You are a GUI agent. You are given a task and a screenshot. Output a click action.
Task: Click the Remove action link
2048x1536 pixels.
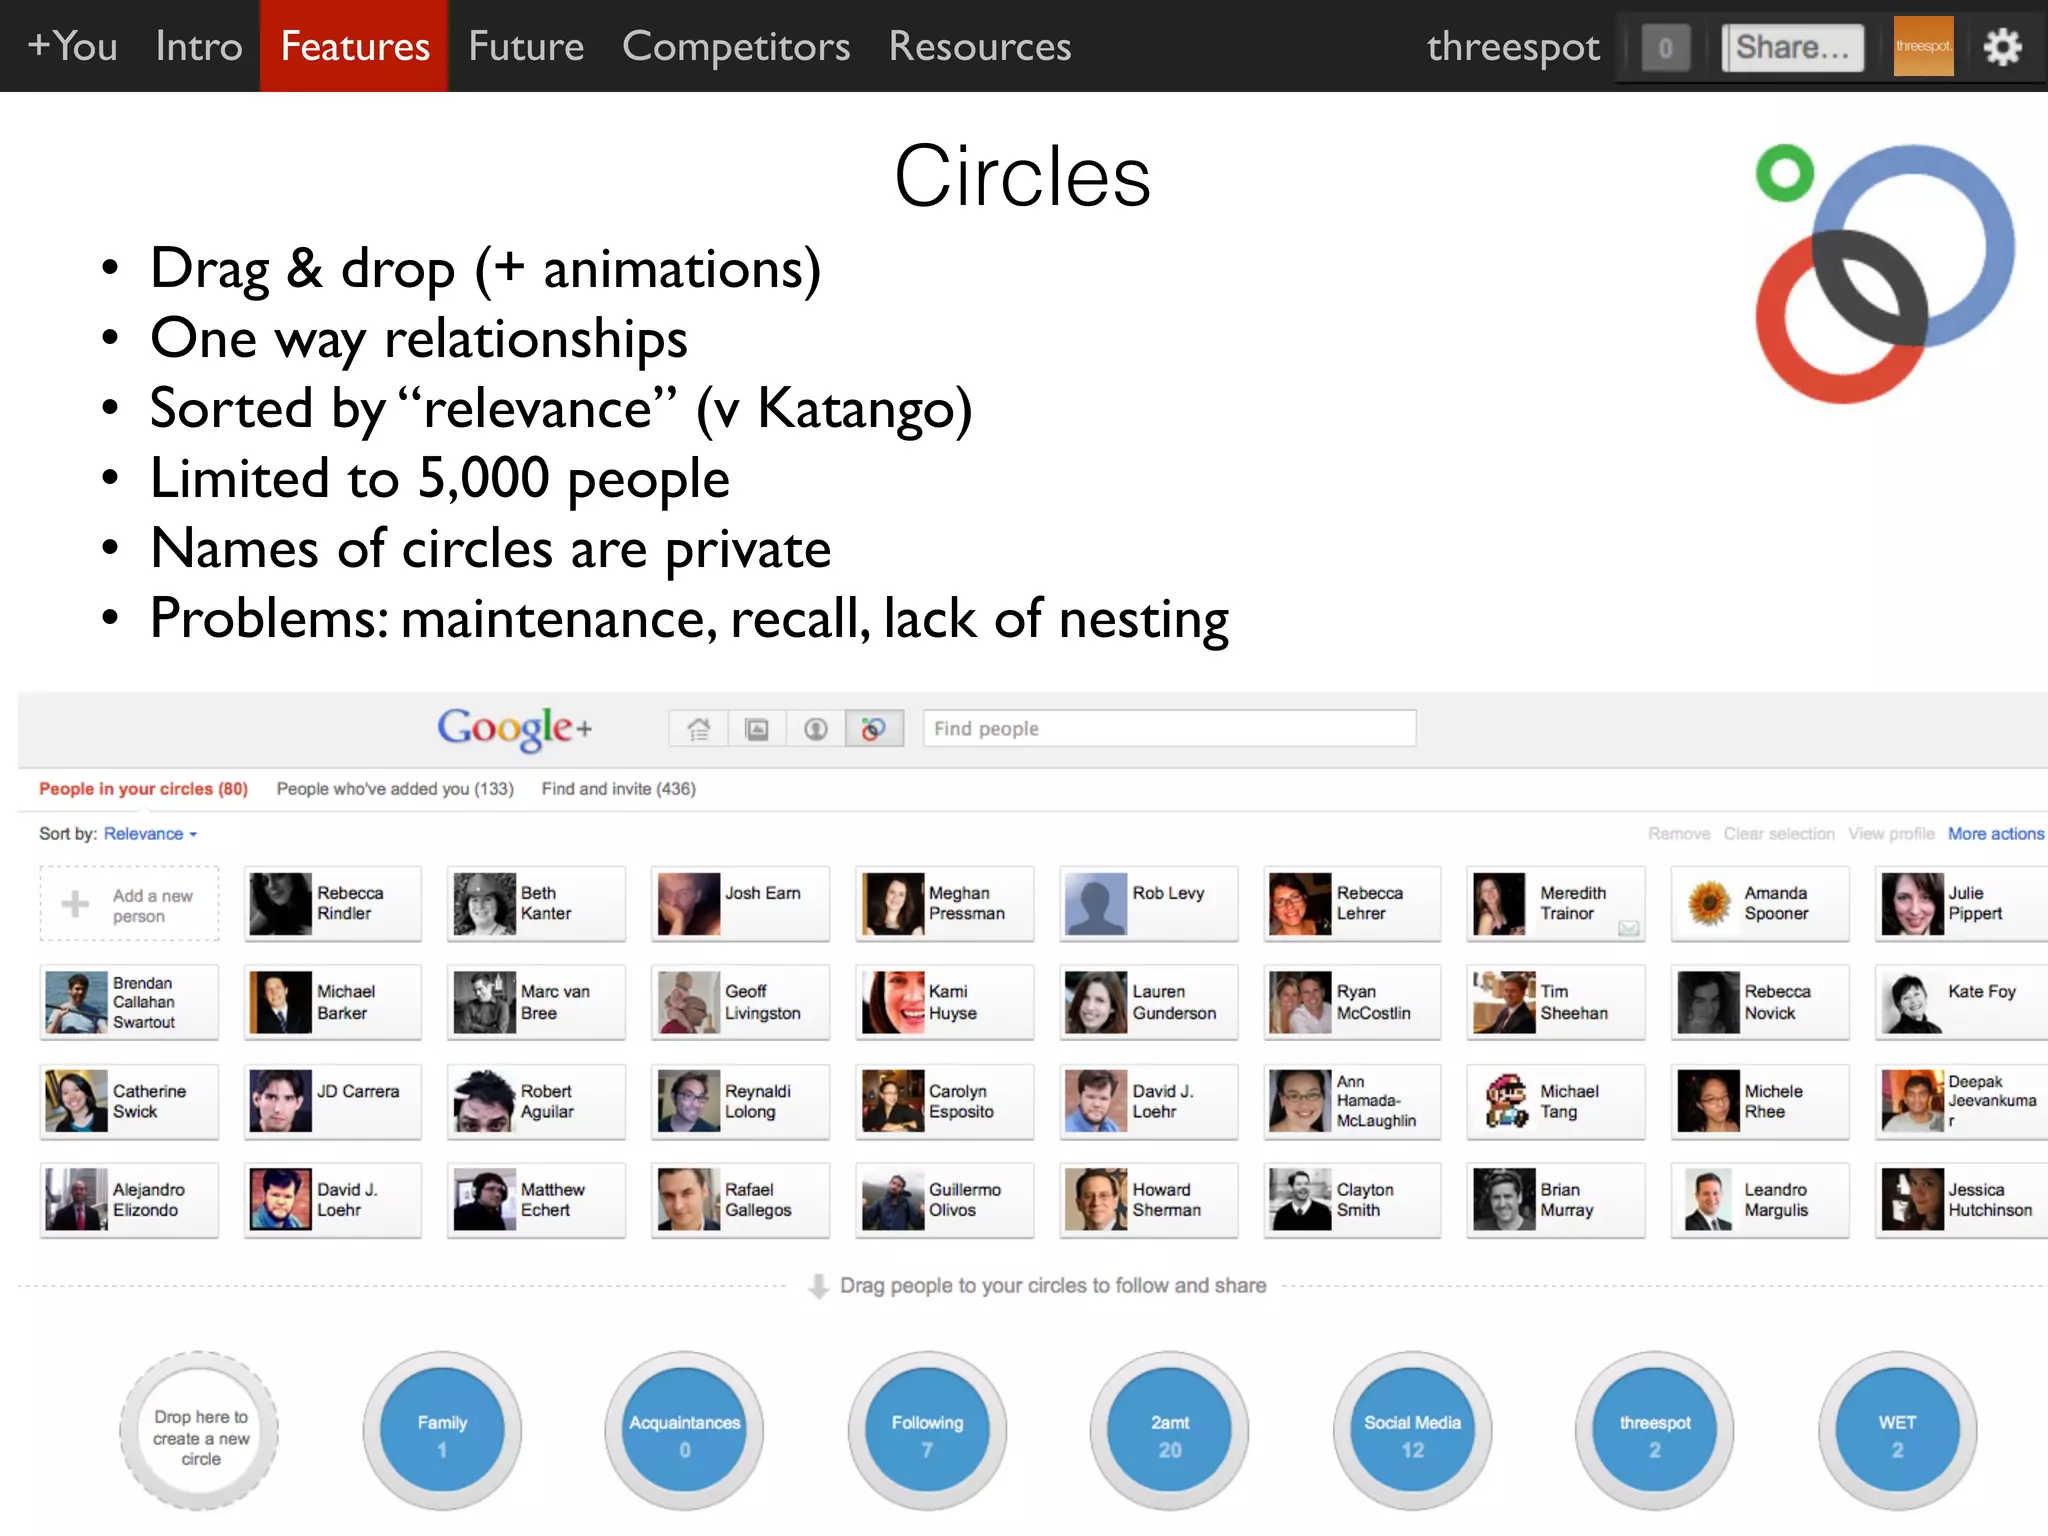tap(1679, 834)
